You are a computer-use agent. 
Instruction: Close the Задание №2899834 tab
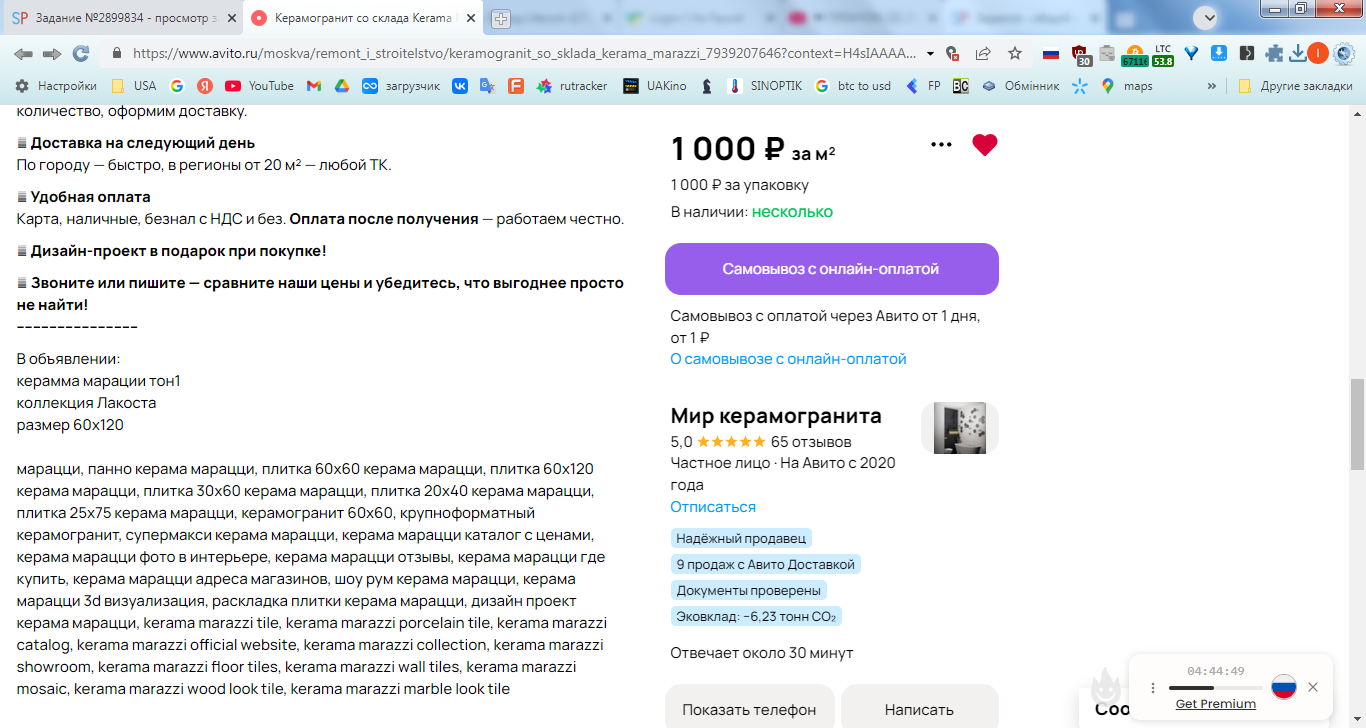click(230, 18)
